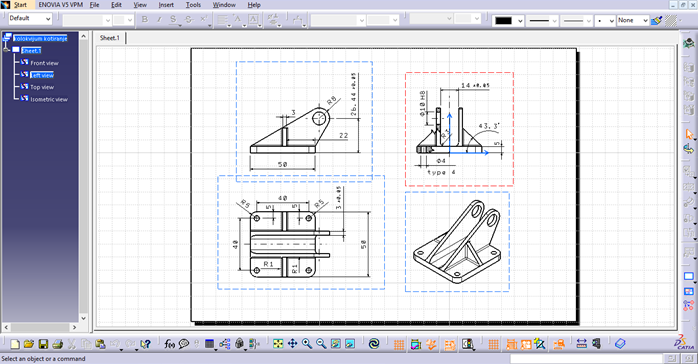Click the paste clipboard icon
Viewport: 698px width, 364px height.
click(x=100, y=344)
